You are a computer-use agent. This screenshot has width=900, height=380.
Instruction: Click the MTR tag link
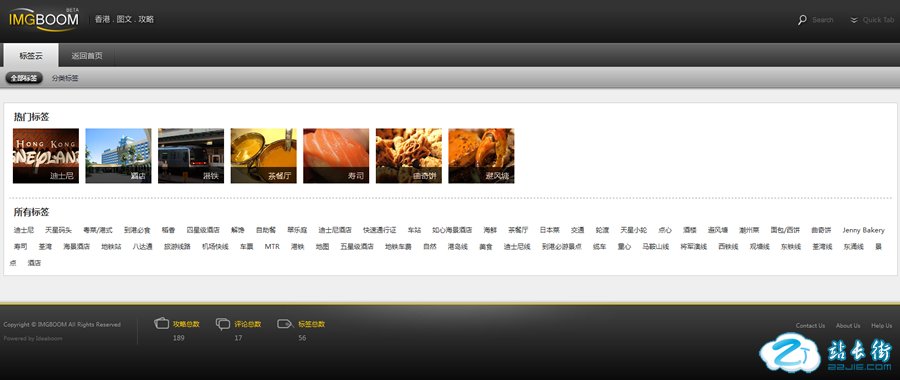click(272, 247)
